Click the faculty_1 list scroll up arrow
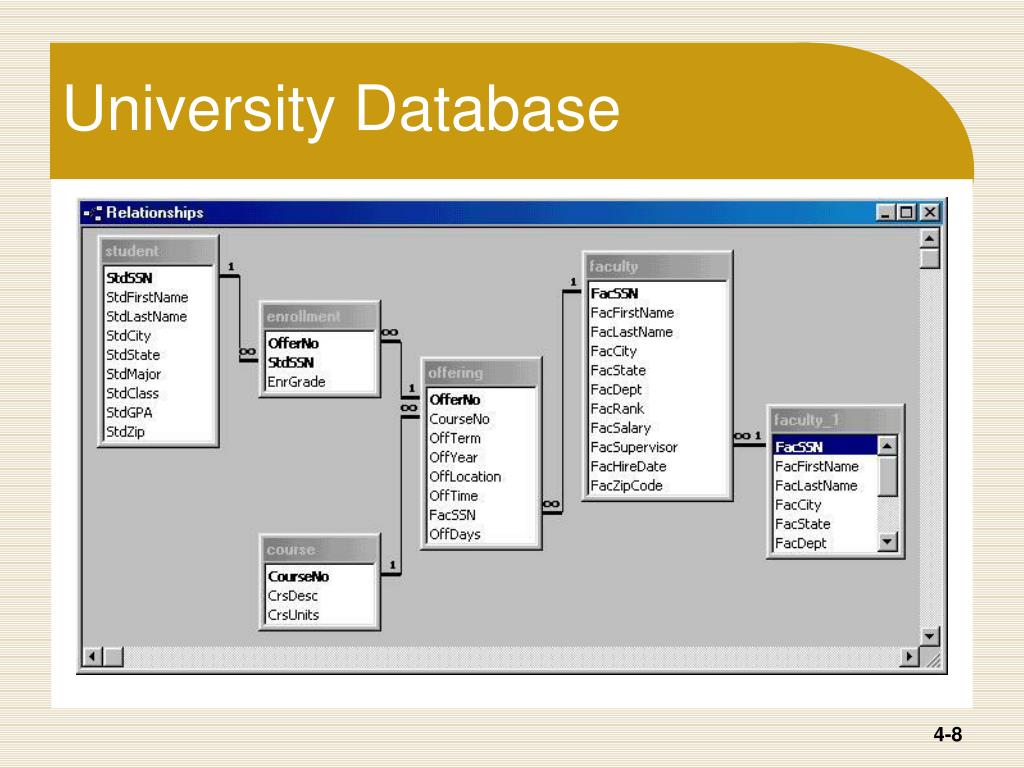The image size is (1024, 768). (887, 446)
